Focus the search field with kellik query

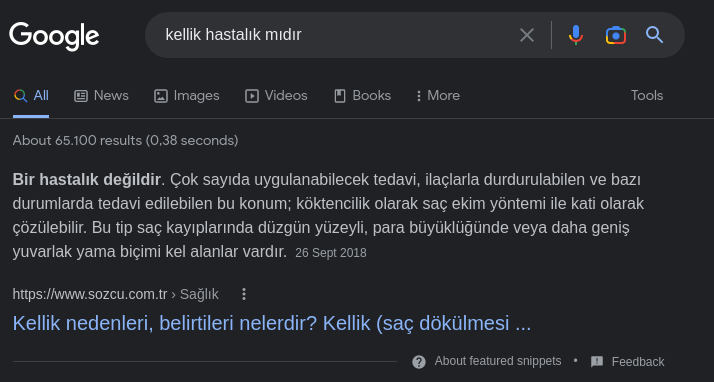tap(337, 35)
